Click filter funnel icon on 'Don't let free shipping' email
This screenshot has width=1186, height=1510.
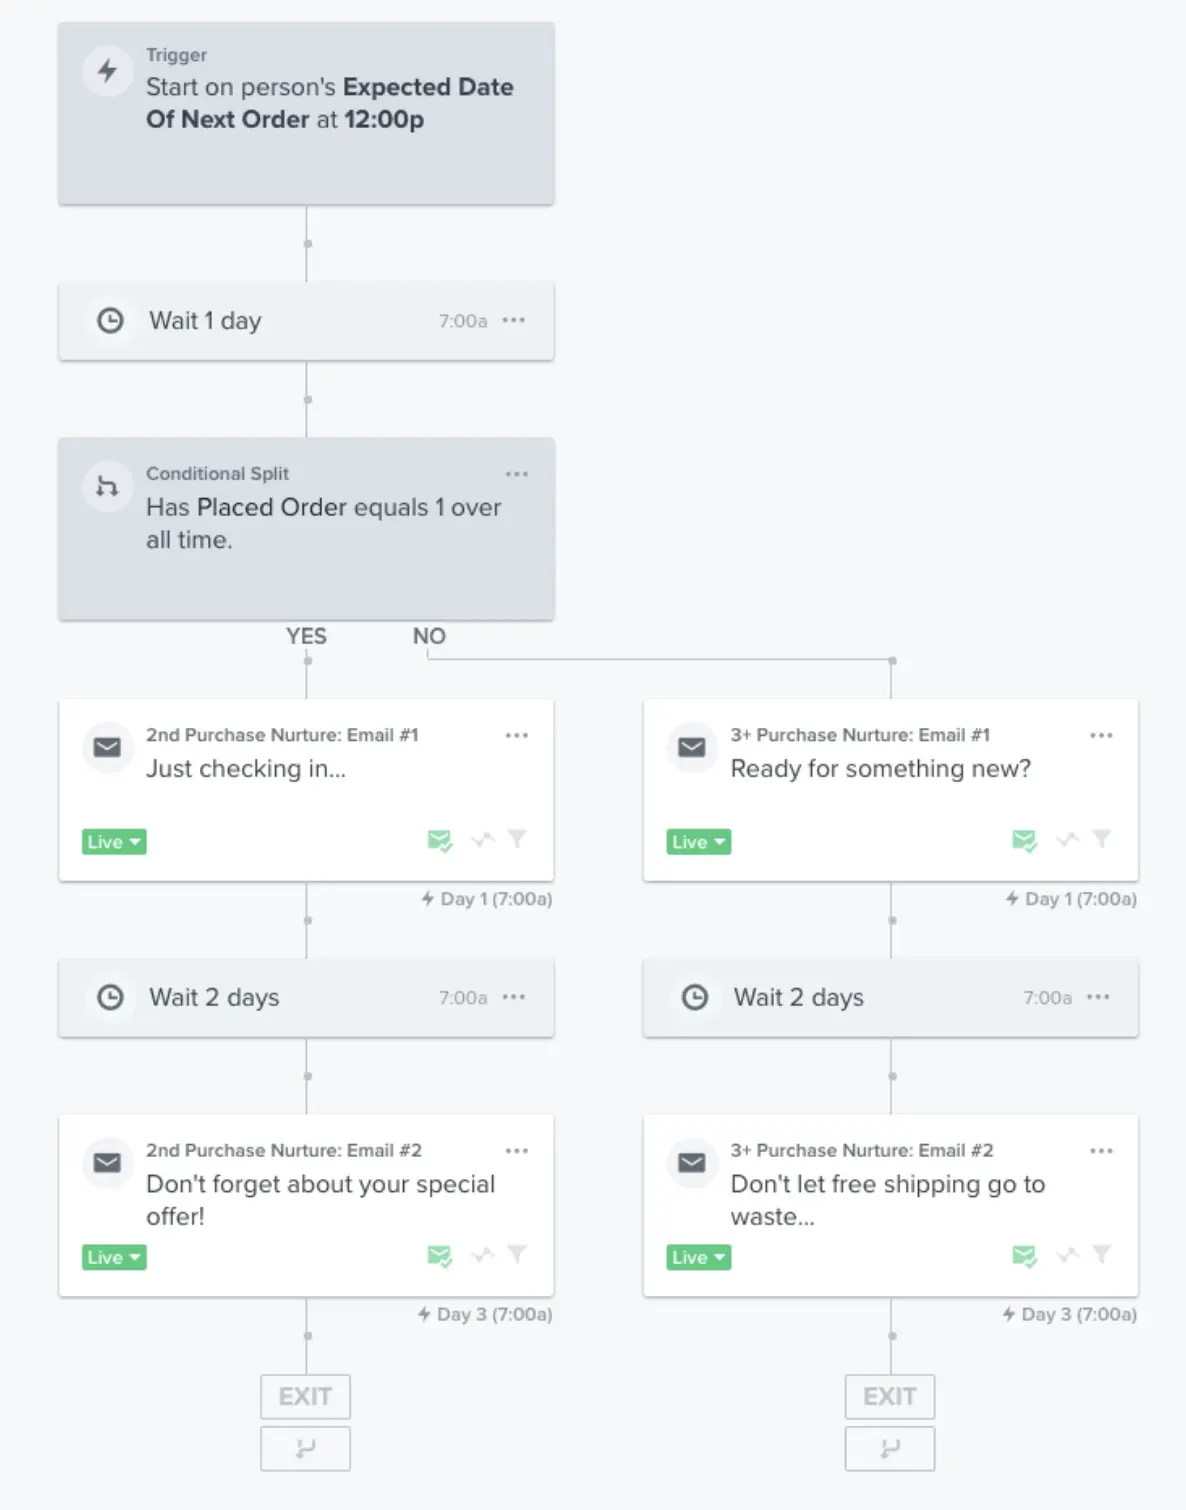coord(1102,1254)
